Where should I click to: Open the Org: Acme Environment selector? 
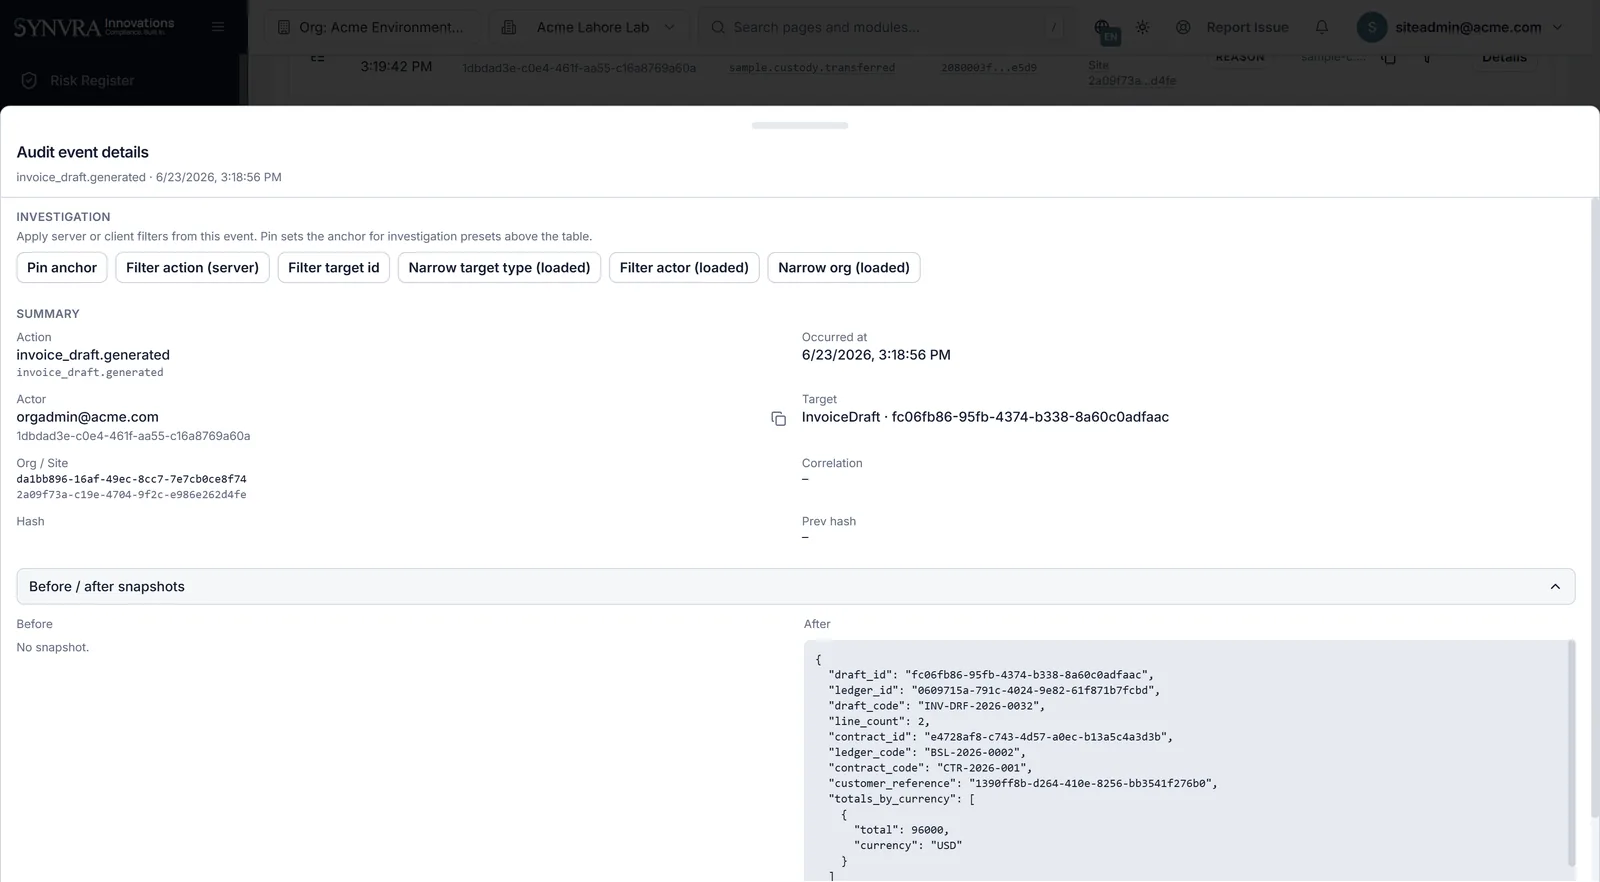[x=372, y=27]
